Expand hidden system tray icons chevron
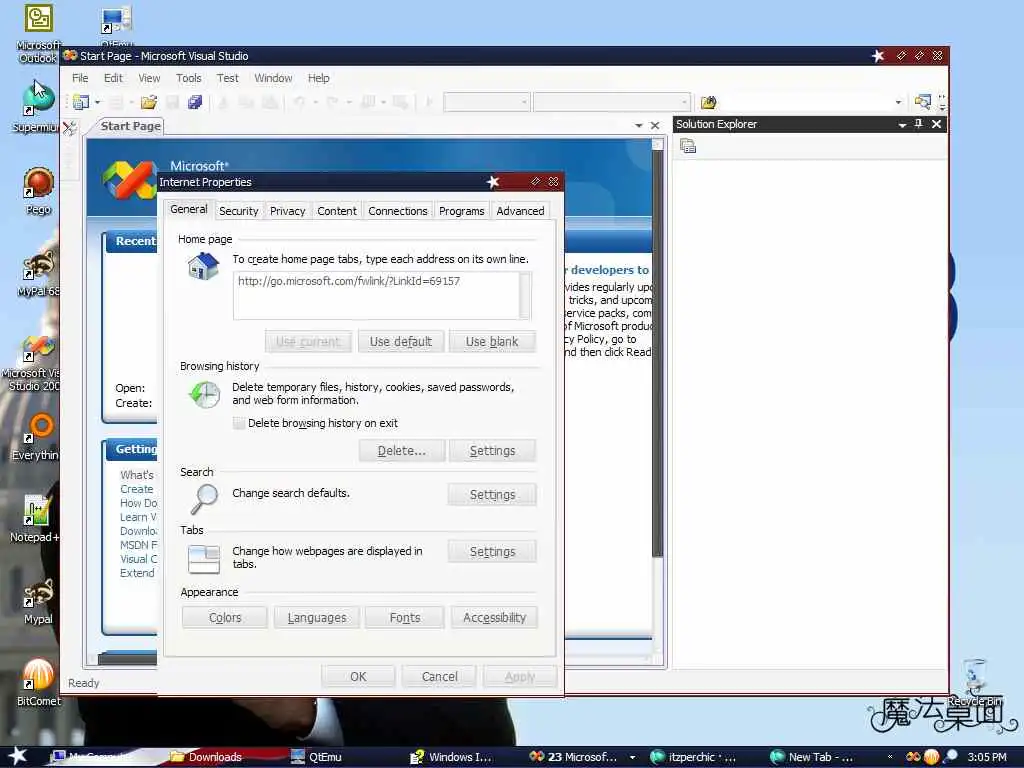This screenshot has height=768, width=1024. click(x=889, y=757)
